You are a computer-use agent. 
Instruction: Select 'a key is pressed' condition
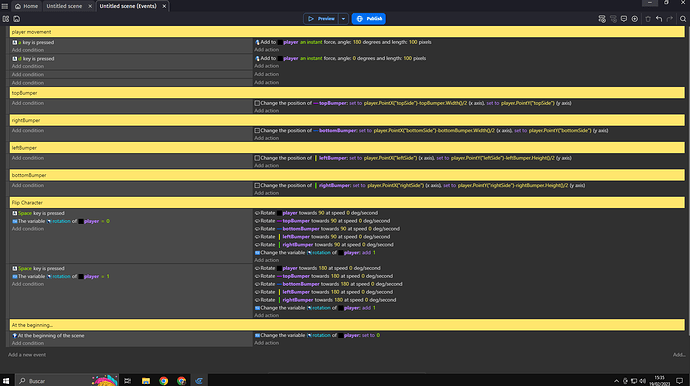[x=33, y=43]
